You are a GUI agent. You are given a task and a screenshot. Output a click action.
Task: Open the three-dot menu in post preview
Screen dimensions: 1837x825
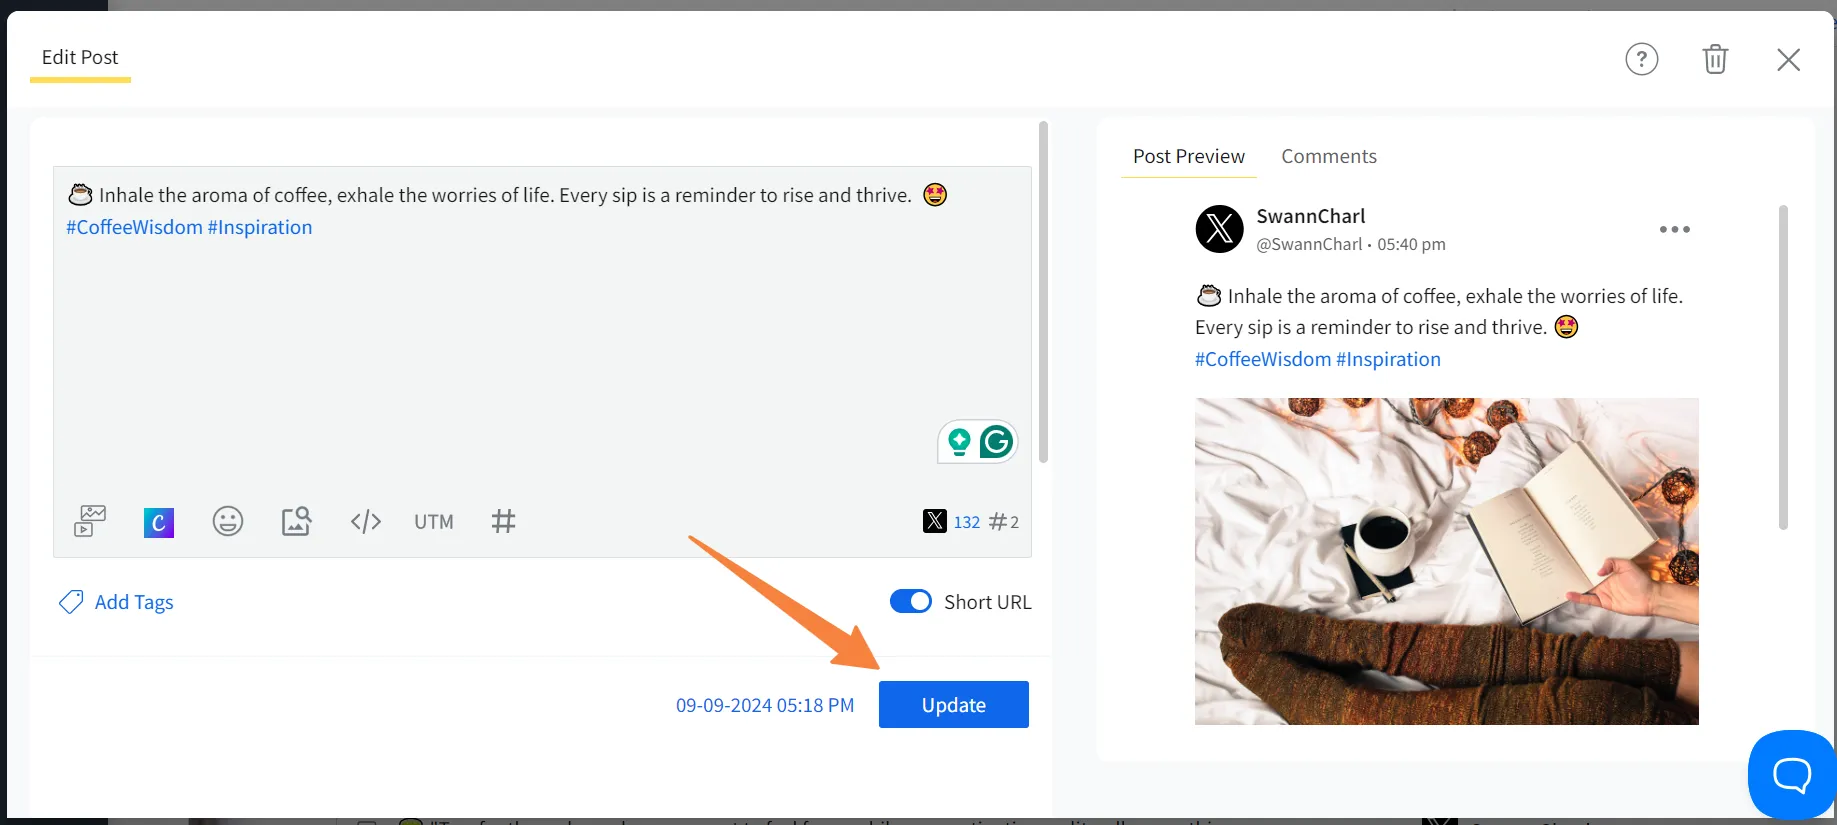click(x=1675, y=229)
